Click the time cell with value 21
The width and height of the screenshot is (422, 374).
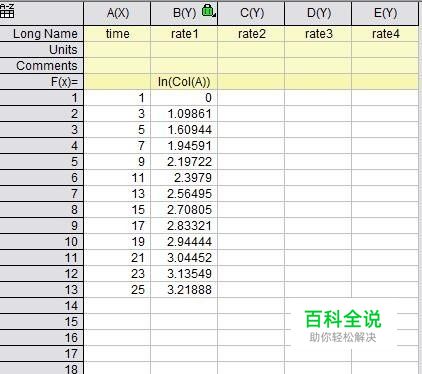(117, 258)
